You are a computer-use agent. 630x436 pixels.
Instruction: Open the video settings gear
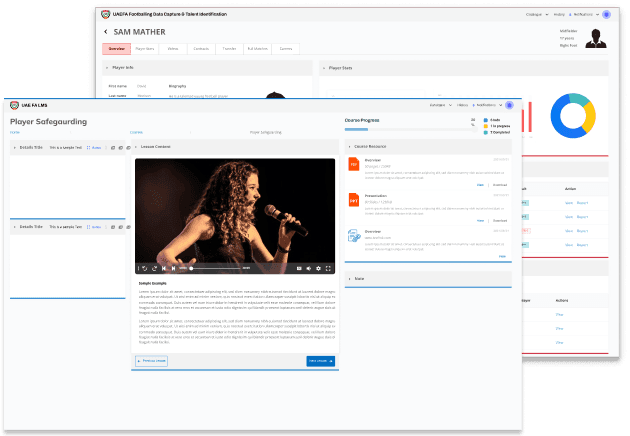tap(318, 268)
